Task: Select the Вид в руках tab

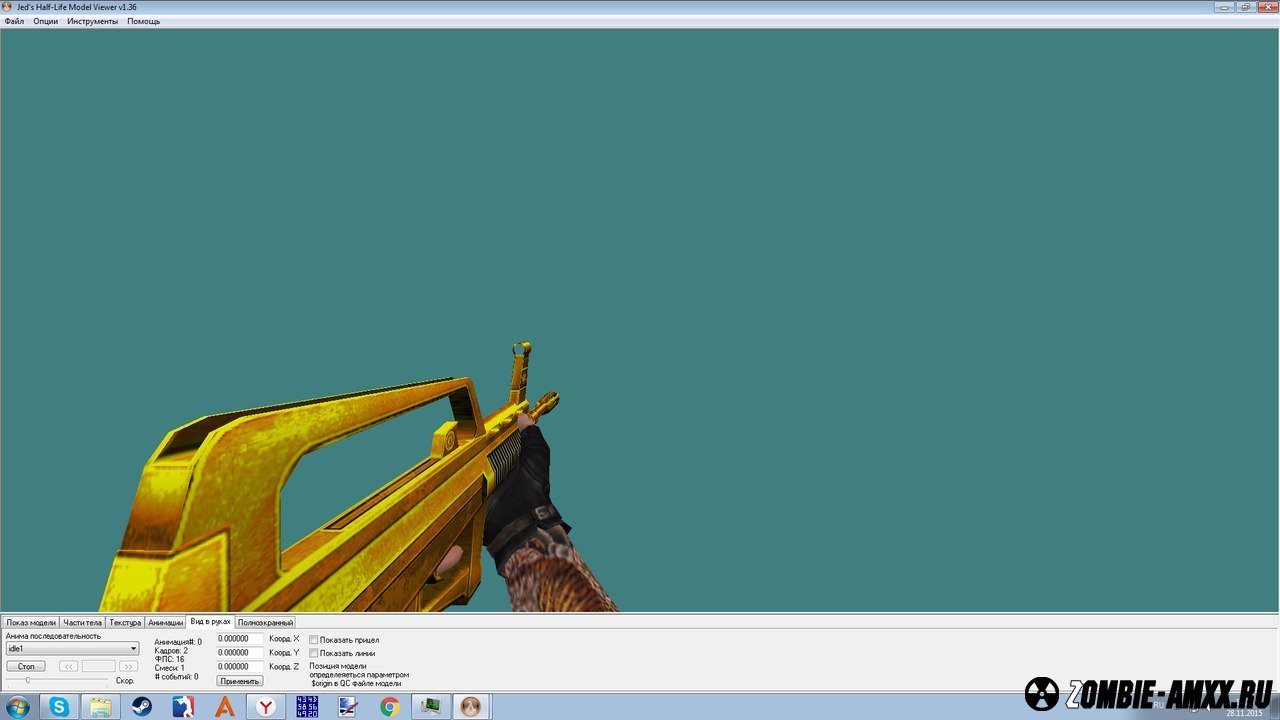Action: [210, 621]
